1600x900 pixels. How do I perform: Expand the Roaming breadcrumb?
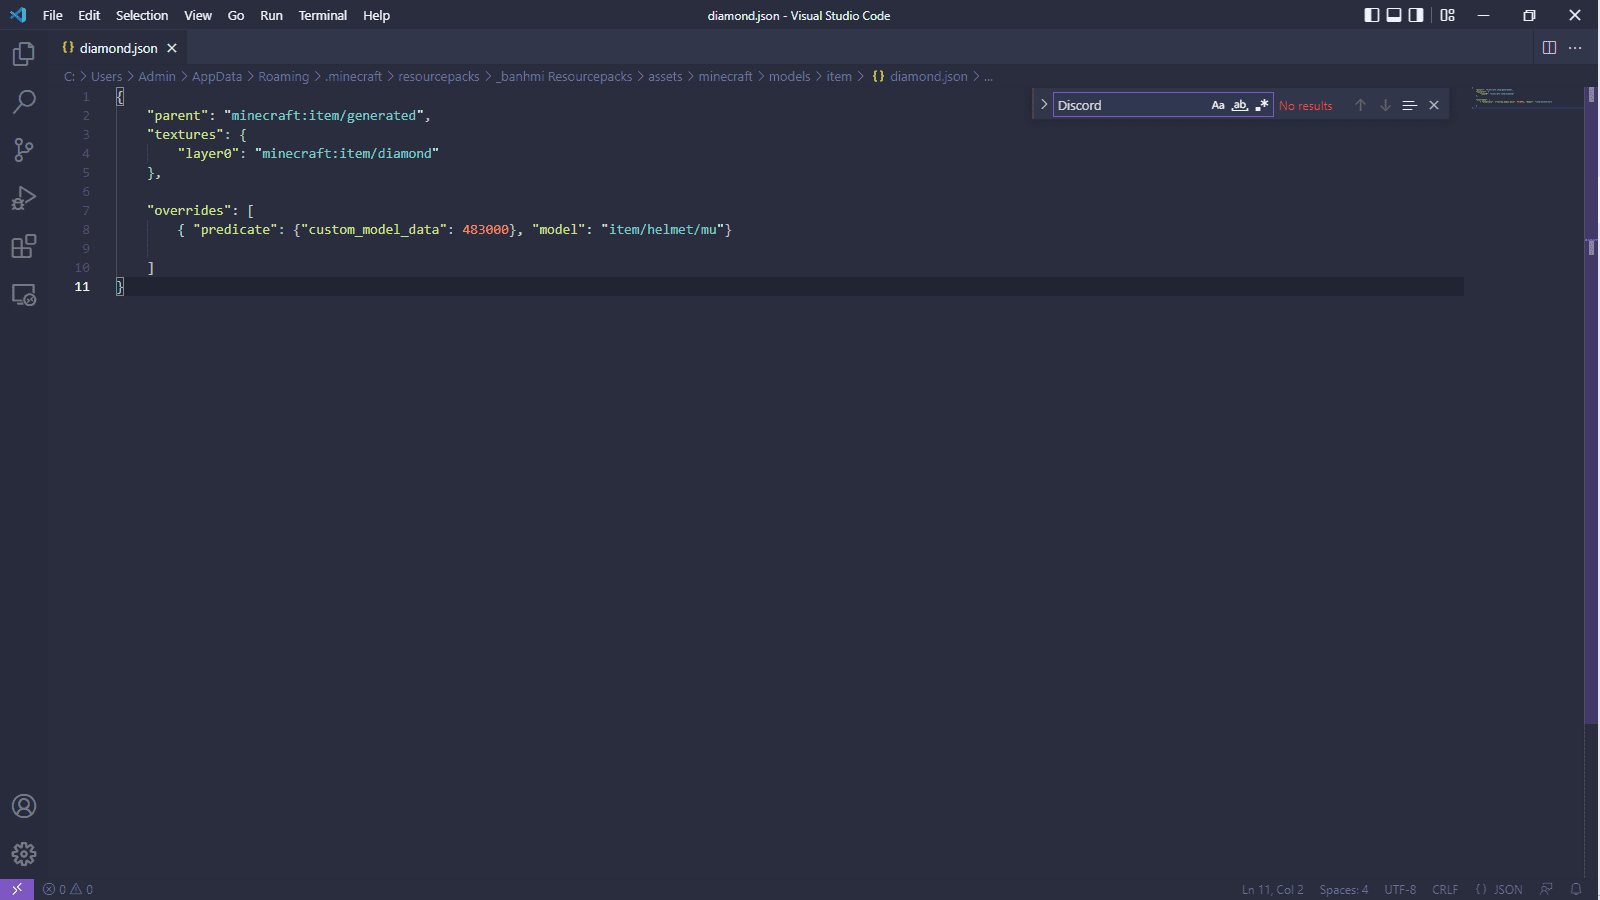tap(284, 76)
